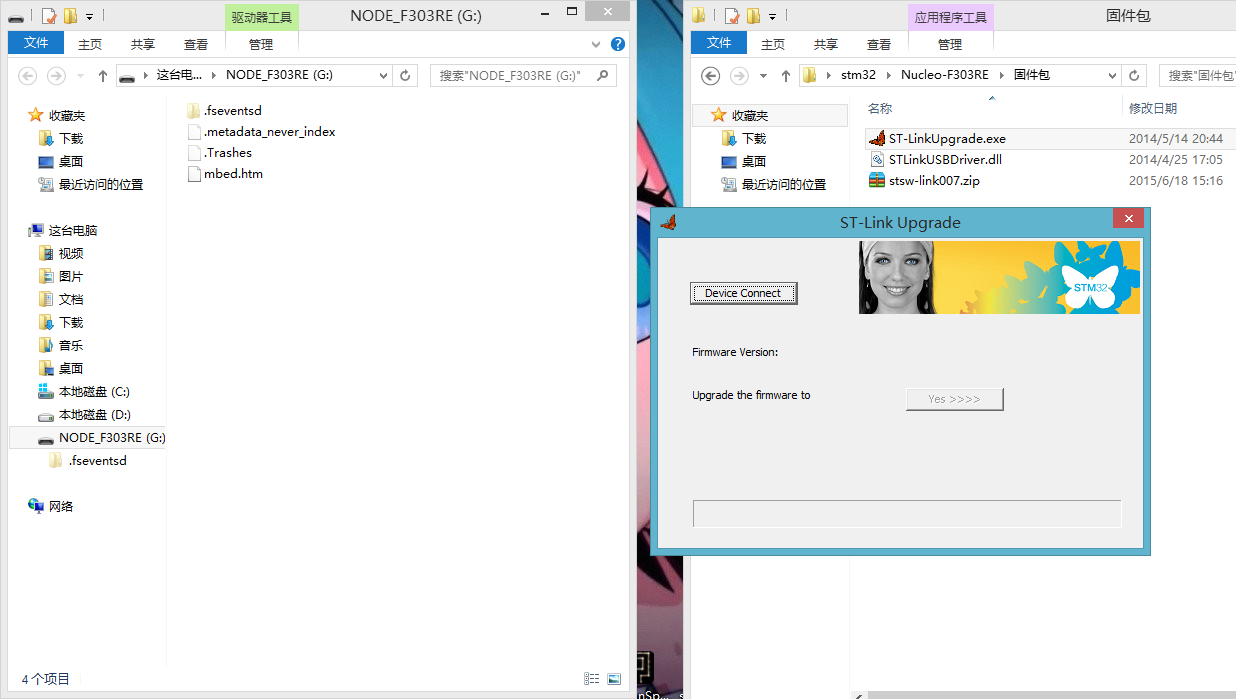This screenshot has height=699, width=1236.
Task: Click the 固件包 search box
Action: [x=1197, y=75]
